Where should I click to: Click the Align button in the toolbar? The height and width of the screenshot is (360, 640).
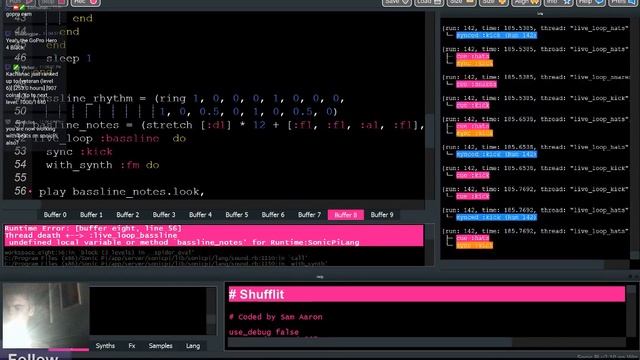click(x=526, y=2)
